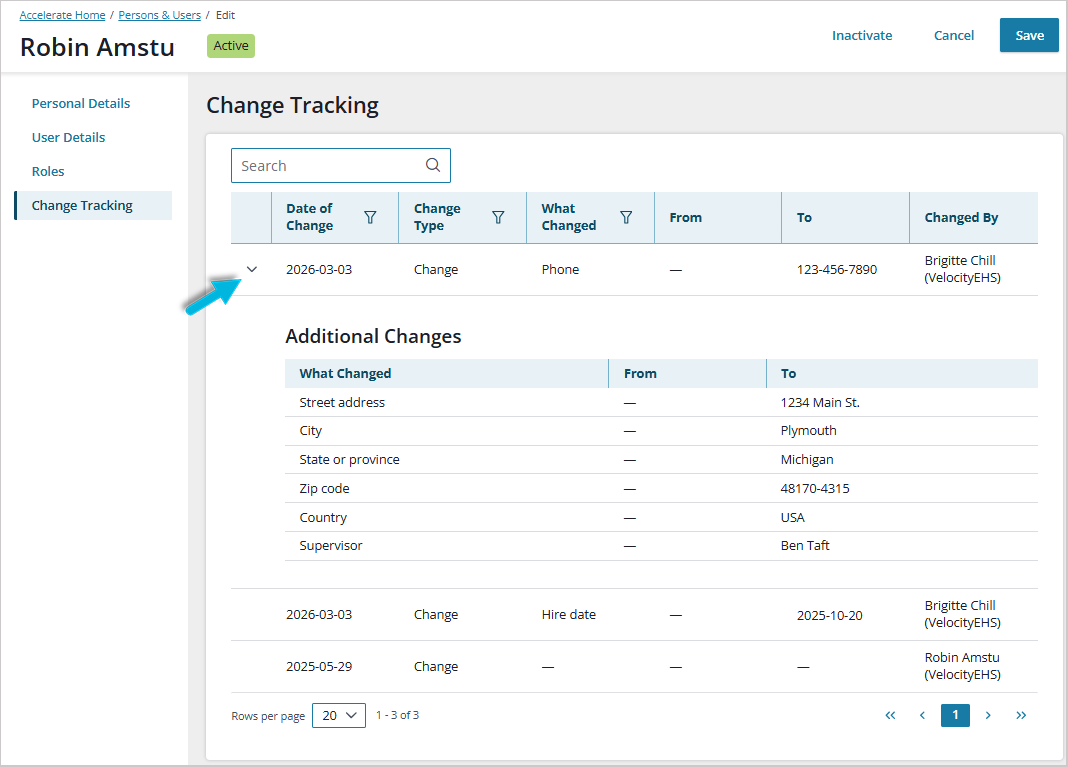
Task: Click into the Search input field
Action: pos(325,166)
